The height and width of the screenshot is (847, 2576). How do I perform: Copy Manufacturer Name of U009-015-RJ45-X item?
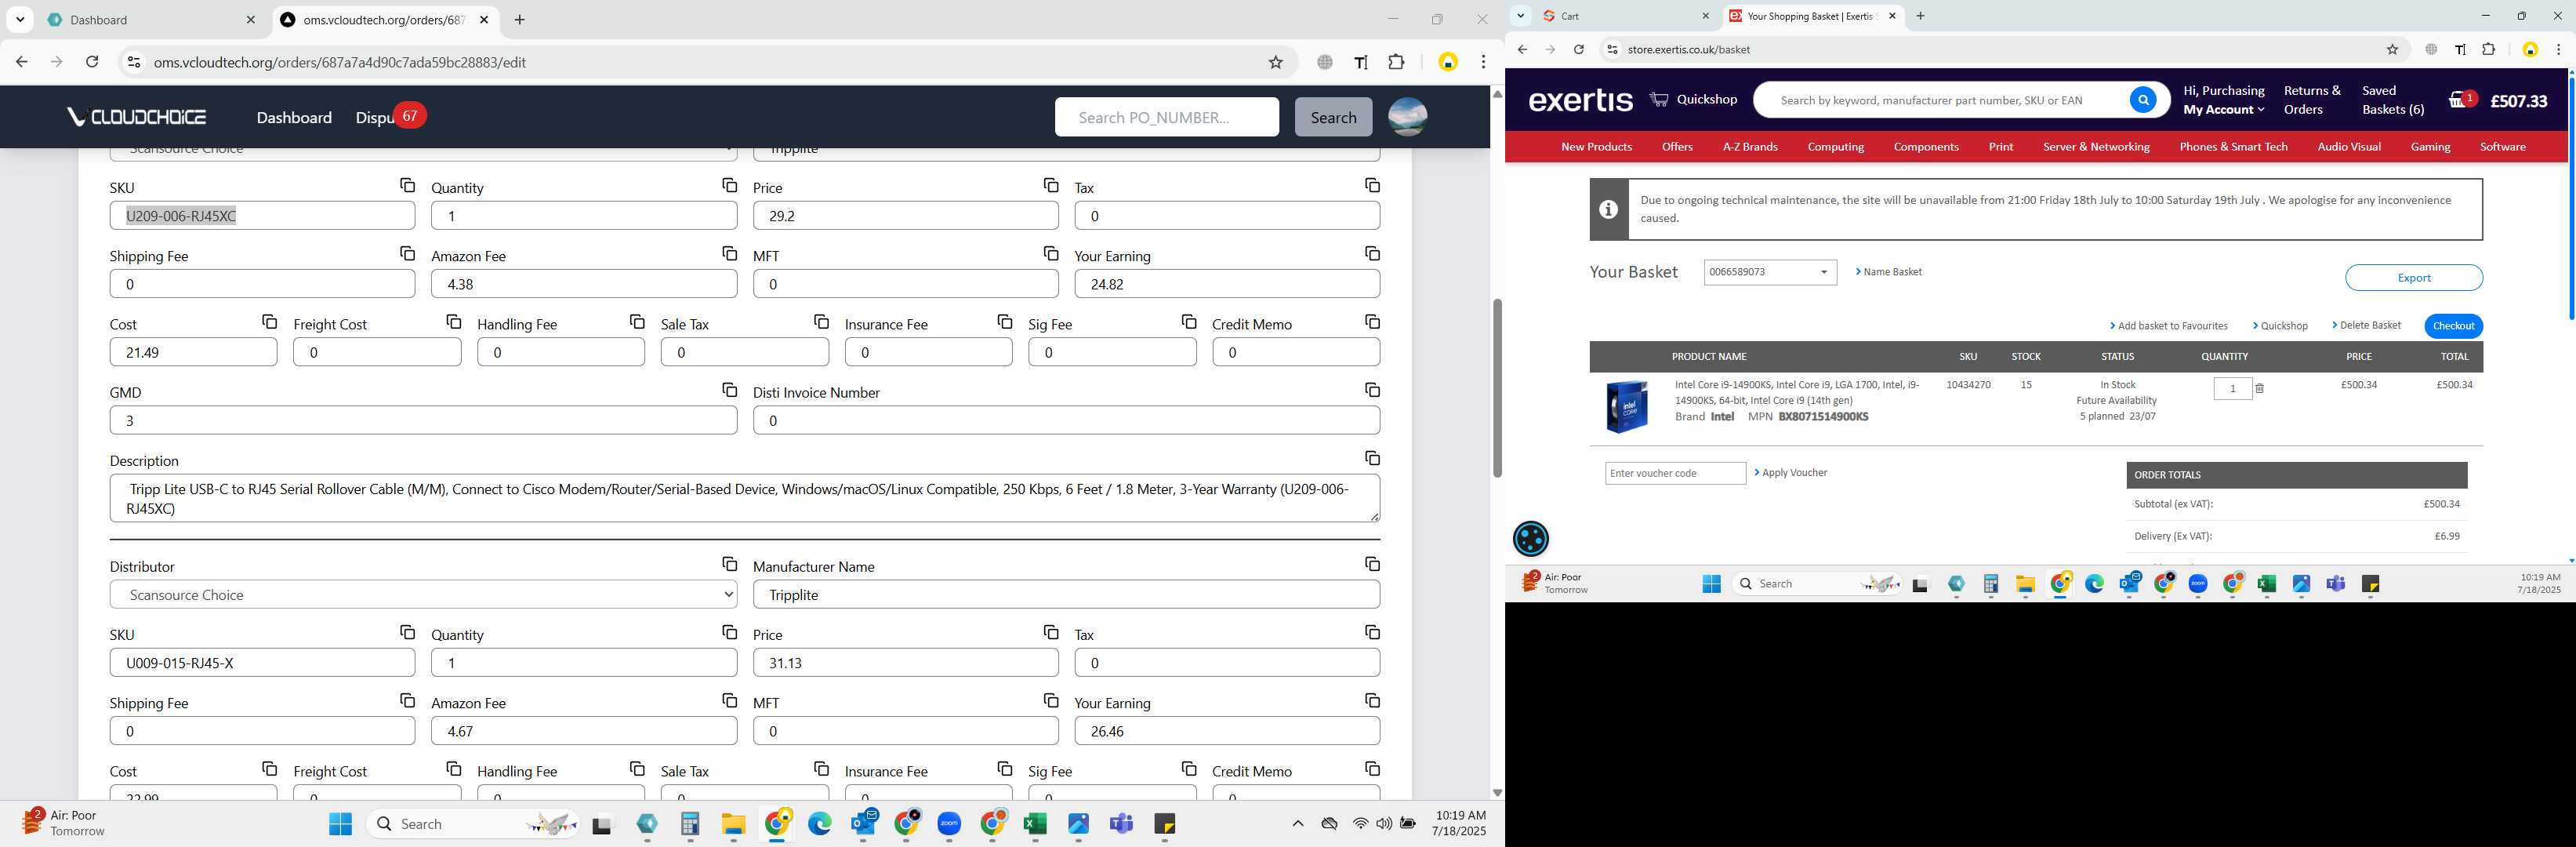pyautogui.click(x=1372, y=564)
